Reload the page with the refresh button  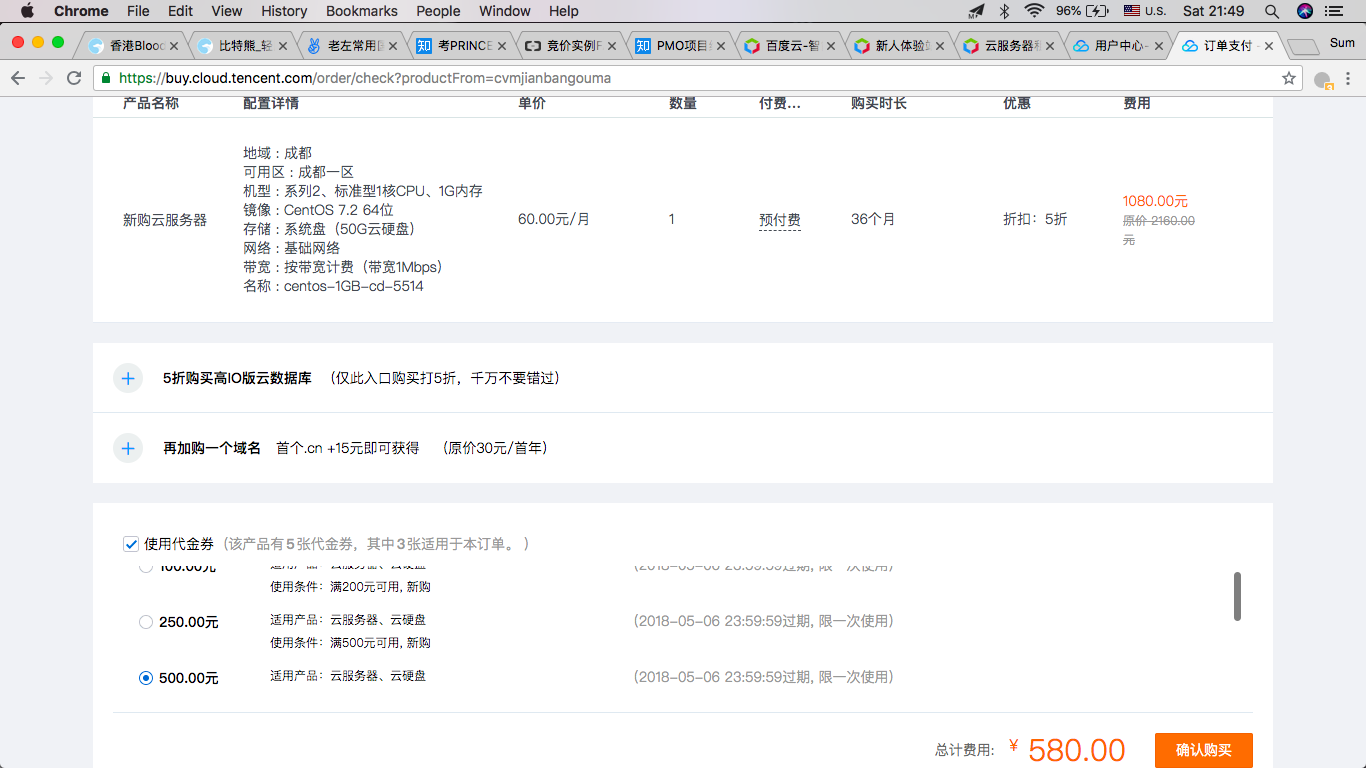[x=74, y=77]
